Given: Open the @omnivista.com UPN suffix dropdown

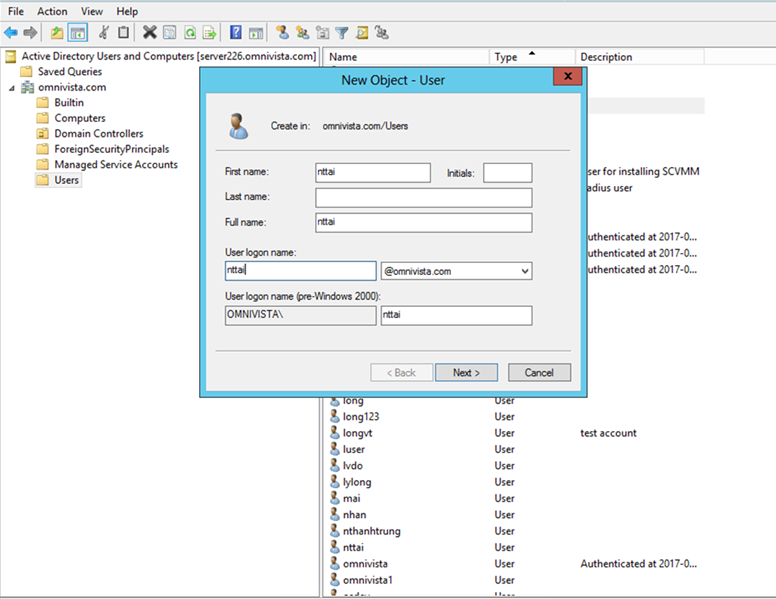Looking at the screenshot, I should (525, 271).
